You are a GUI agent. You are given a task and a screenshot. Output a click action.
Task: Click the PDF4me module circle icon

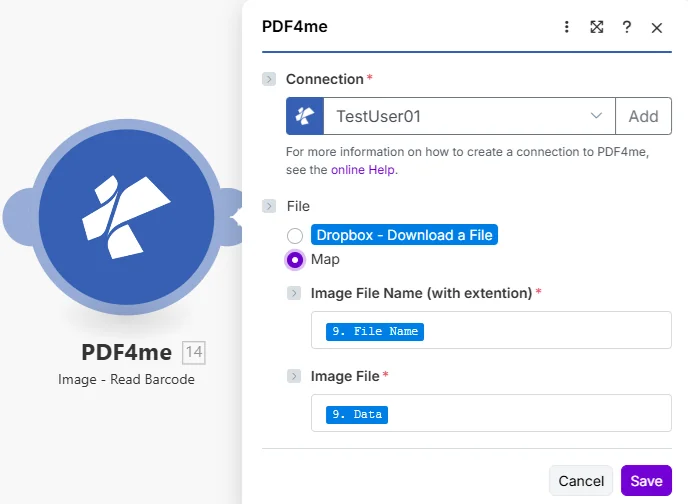[x=126, y=217]
